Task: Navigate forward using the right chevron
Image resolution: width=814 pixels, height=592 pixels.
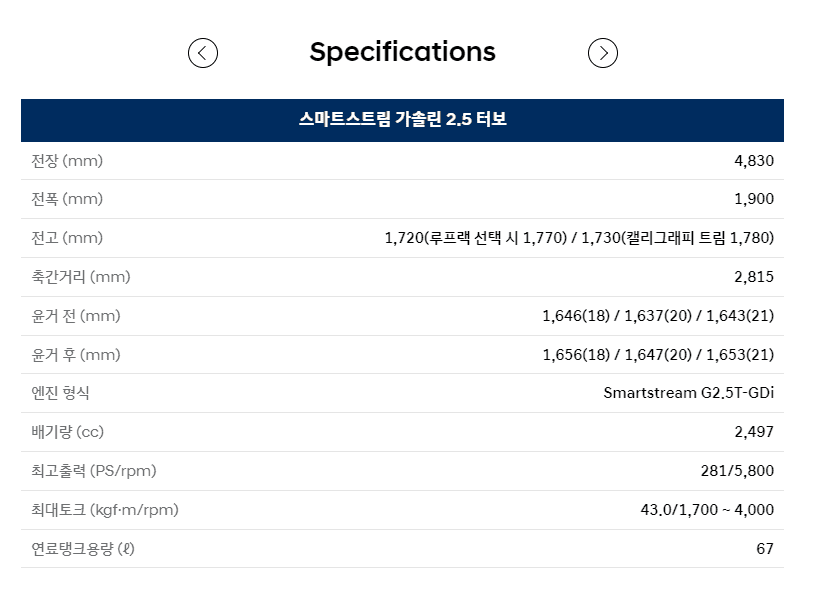Action: (603, 52)
